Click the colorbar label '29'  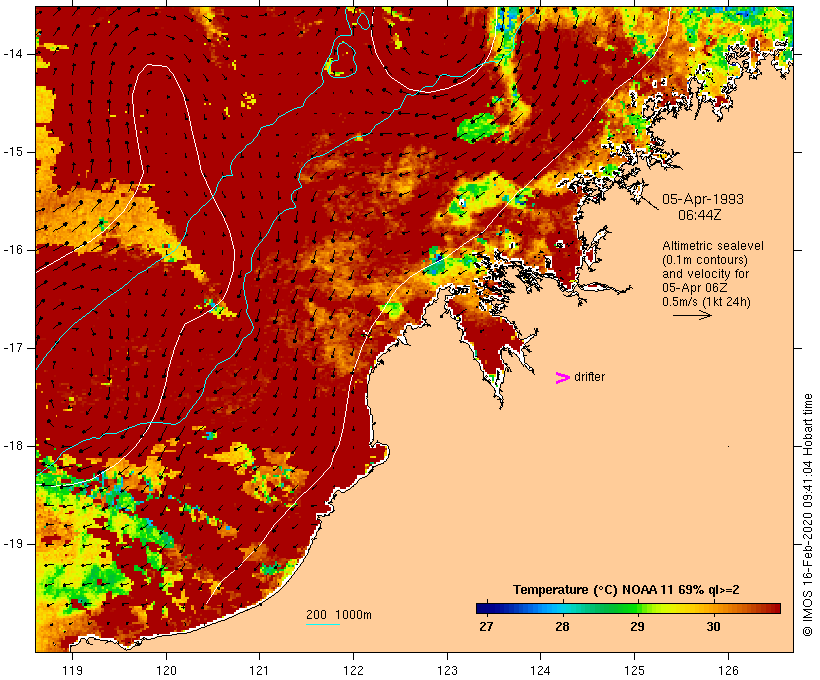click(637, 627)
